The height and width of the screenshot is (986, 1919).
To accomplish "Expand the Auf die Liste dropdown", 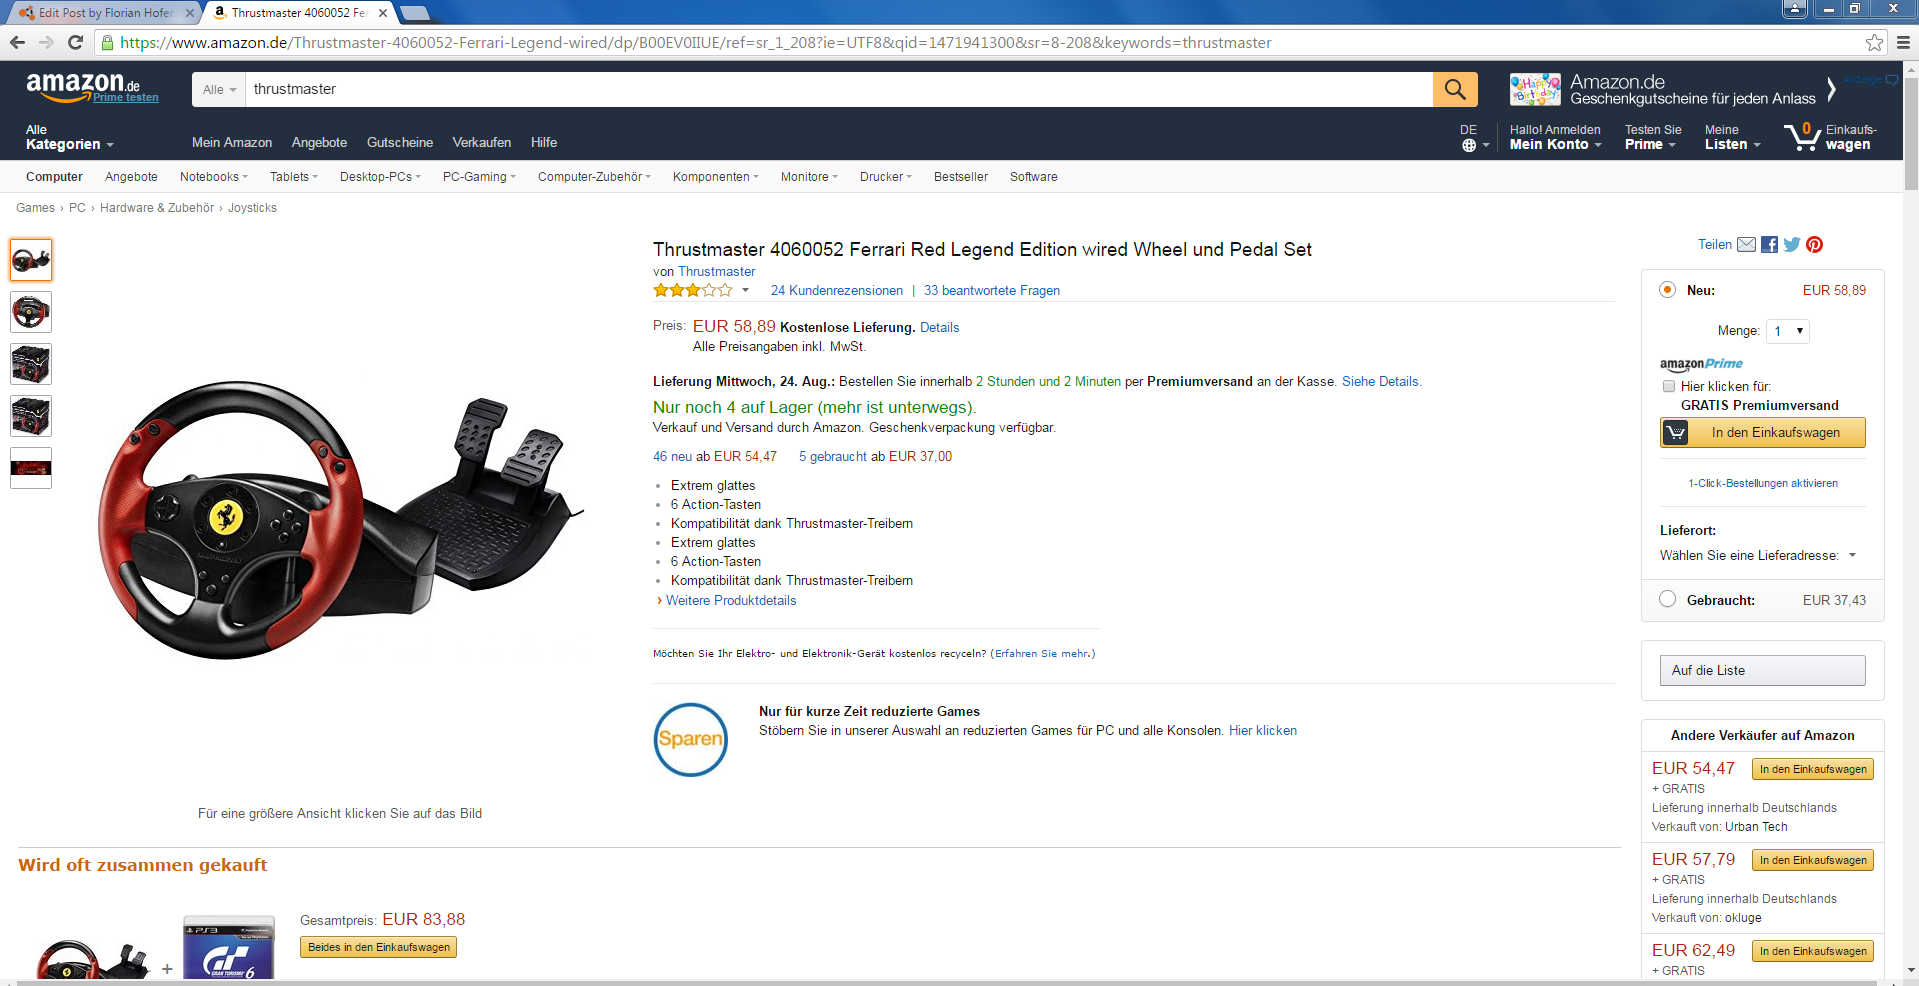I will 1762,670.
